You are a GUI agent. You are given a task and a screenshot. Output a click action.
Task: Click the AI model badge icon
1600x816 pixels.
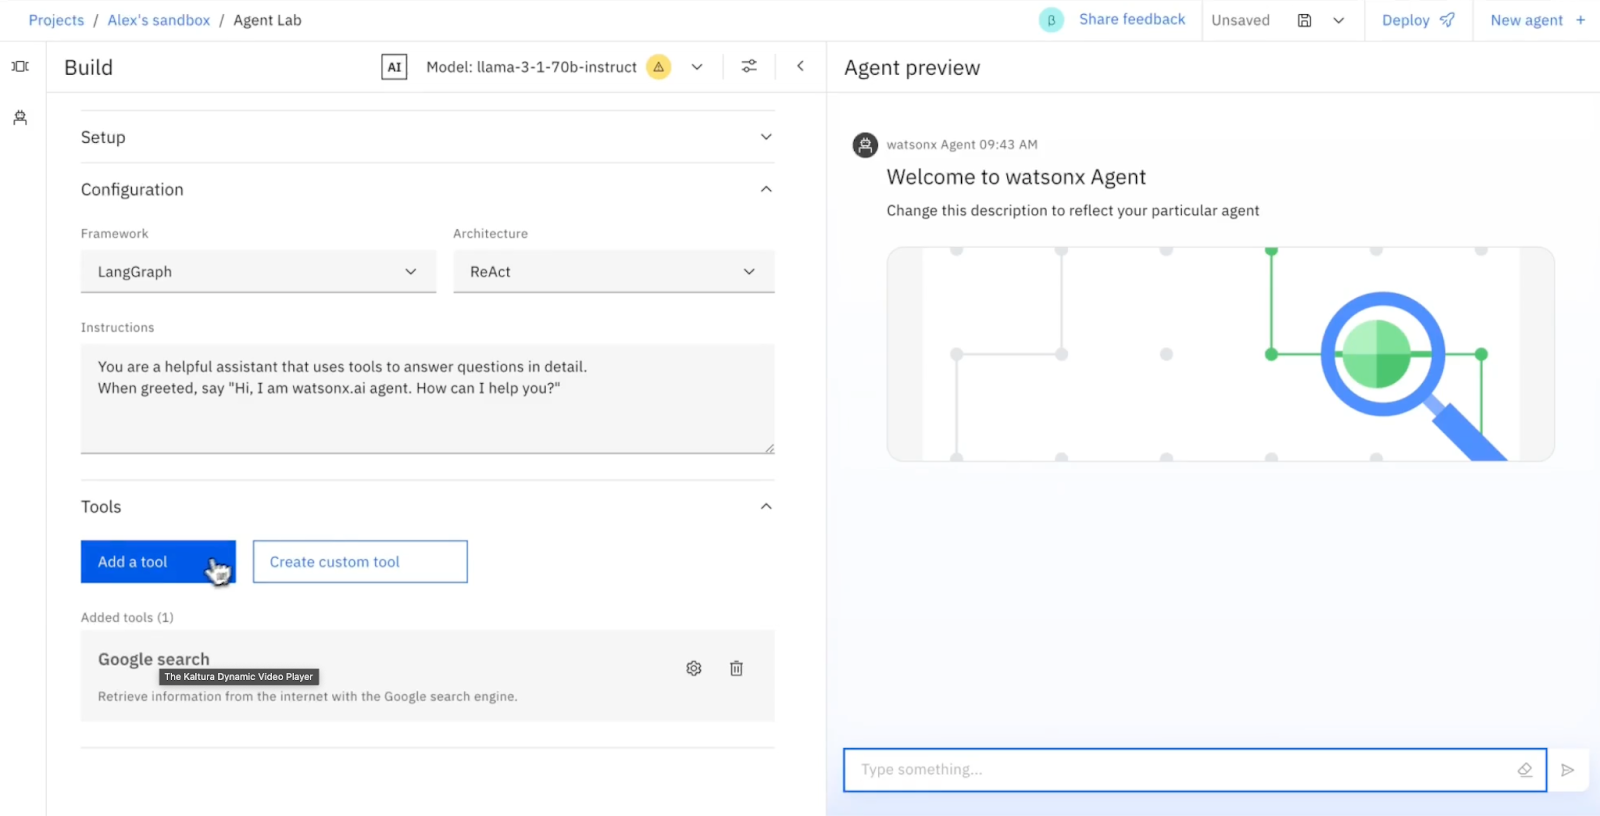coord(394,67)
